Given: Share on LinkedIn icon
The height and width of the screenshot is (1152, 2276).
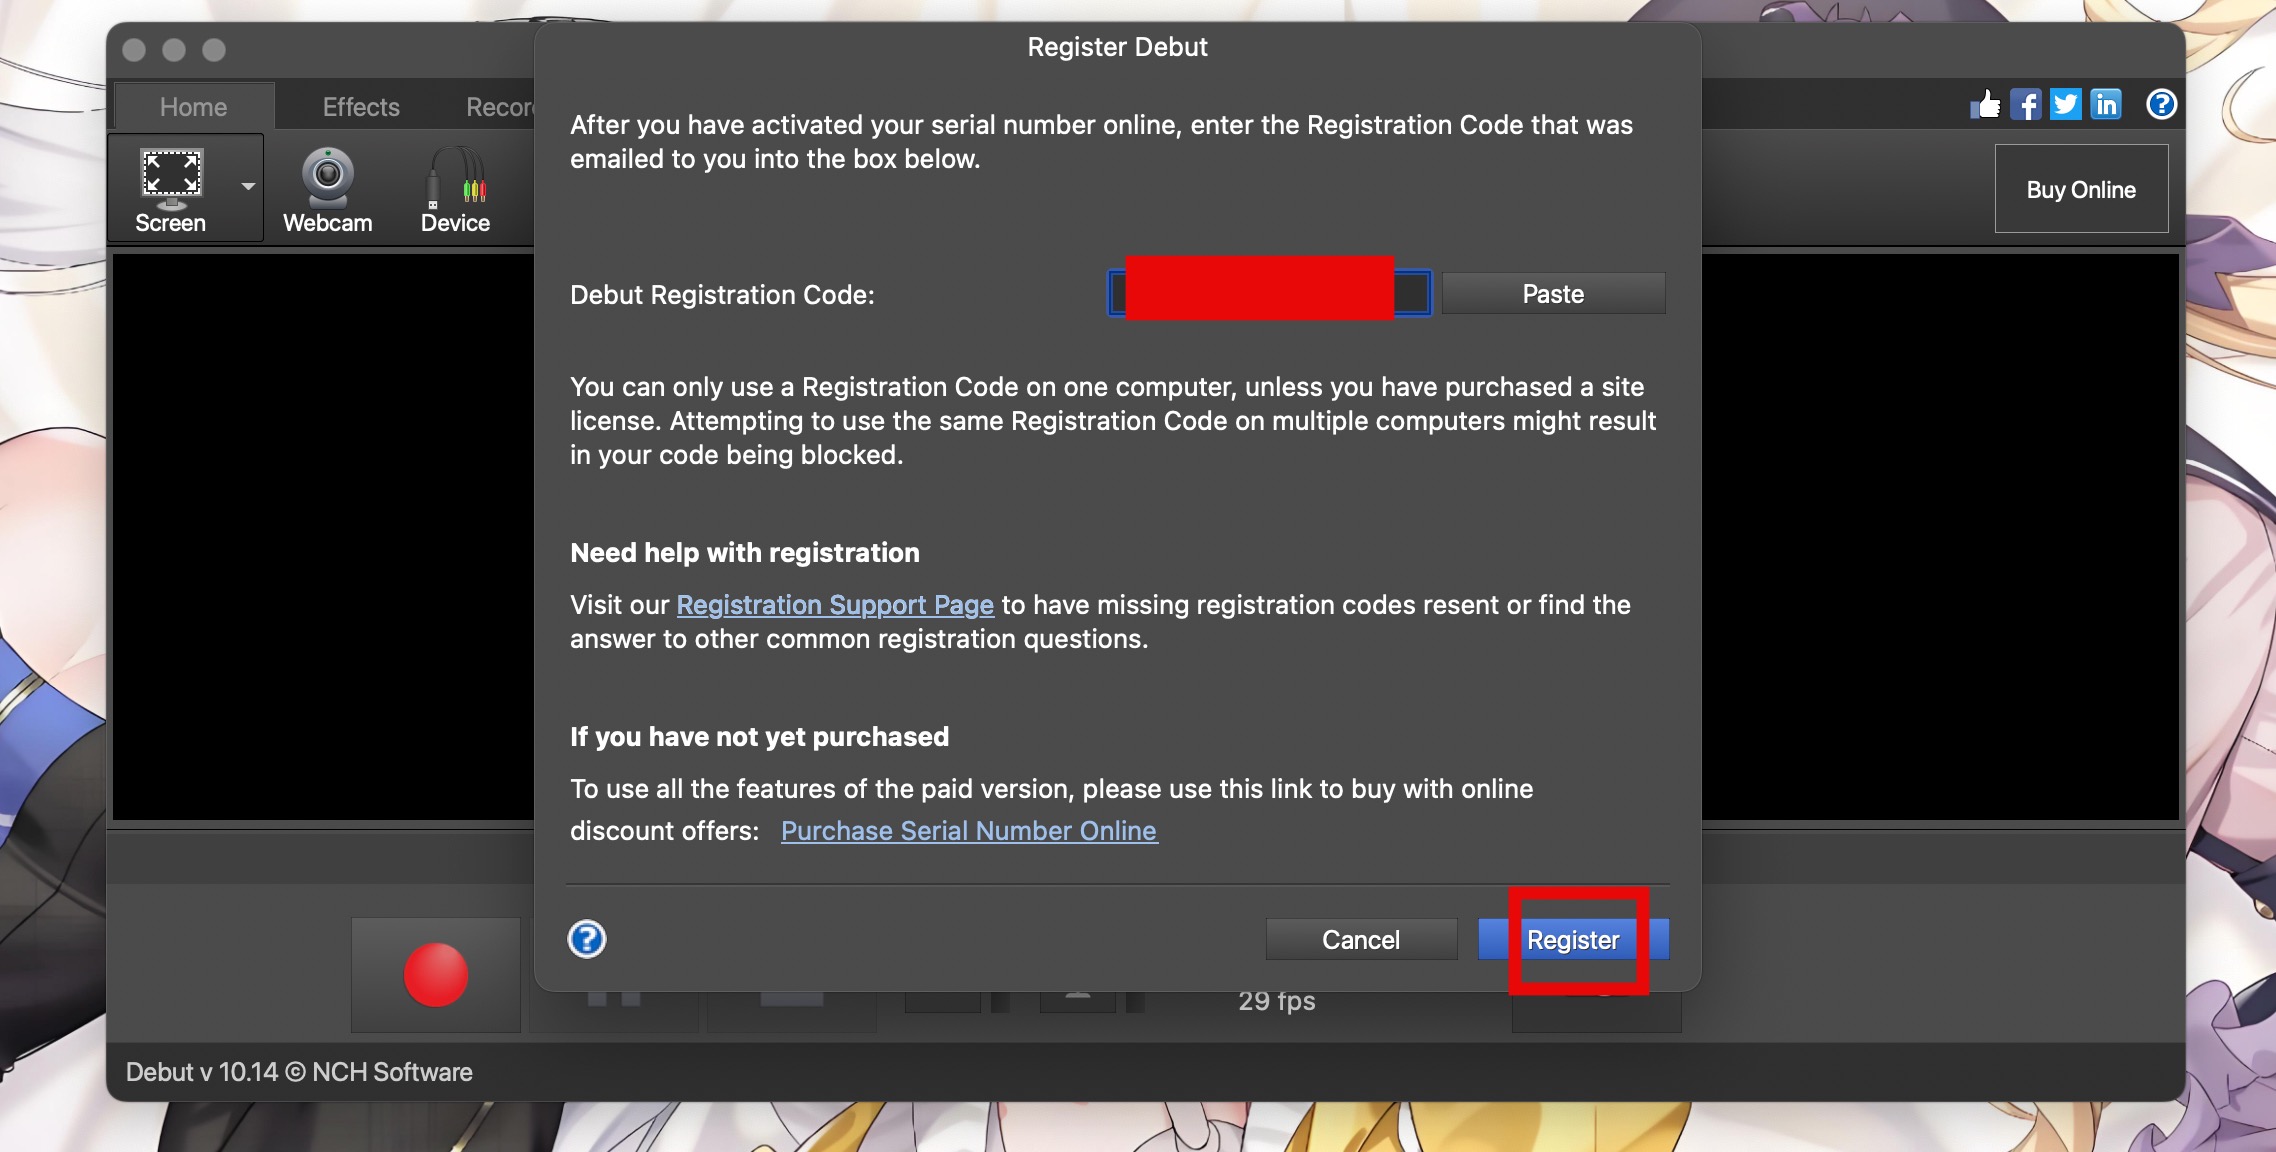Looking at the screenshot, I should [2105, 104].
